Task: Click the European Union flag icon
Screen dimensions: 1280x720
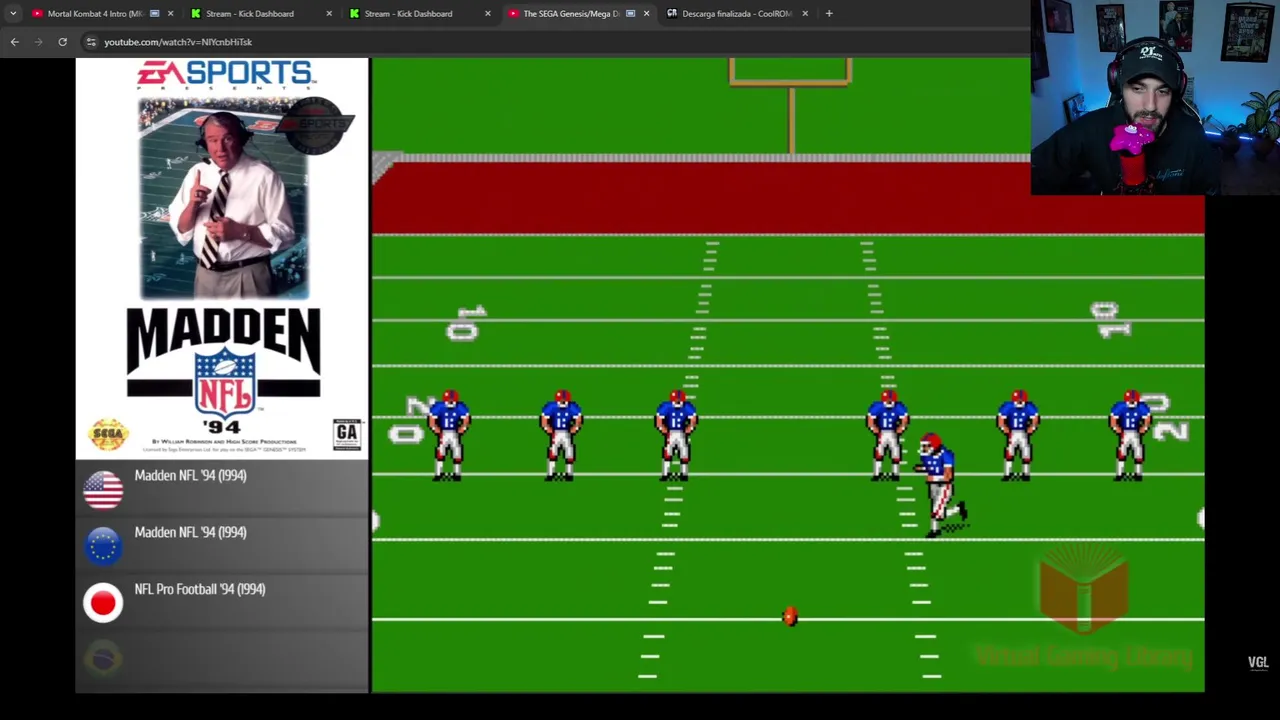Action: coord(103,546)
